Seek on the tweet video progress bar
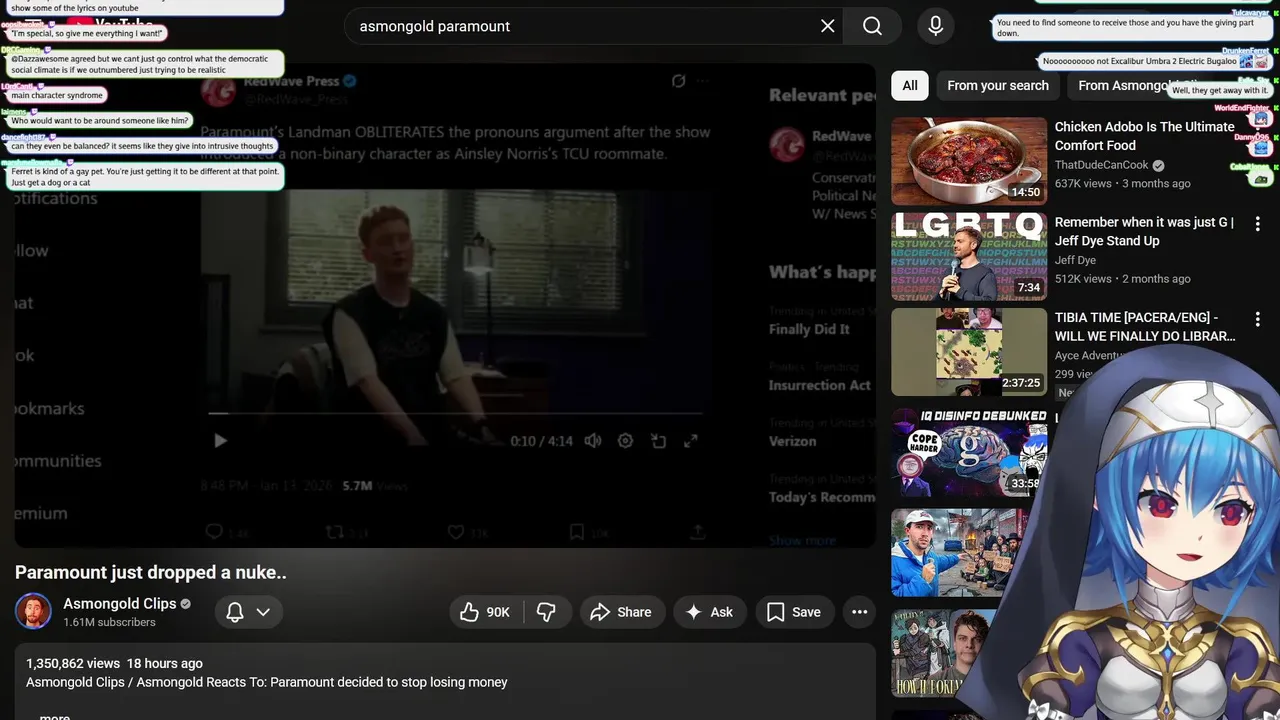Viewport: 1280px width, 720px height. (455, 412)
